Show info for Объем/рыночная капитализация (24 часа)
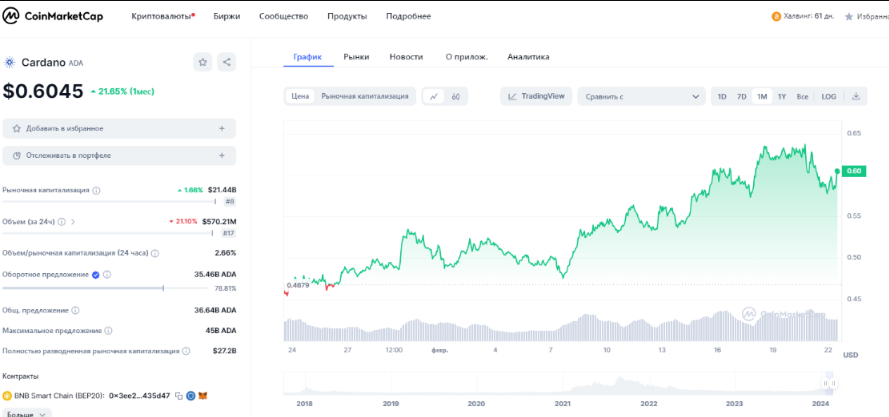 coord(155,253)
